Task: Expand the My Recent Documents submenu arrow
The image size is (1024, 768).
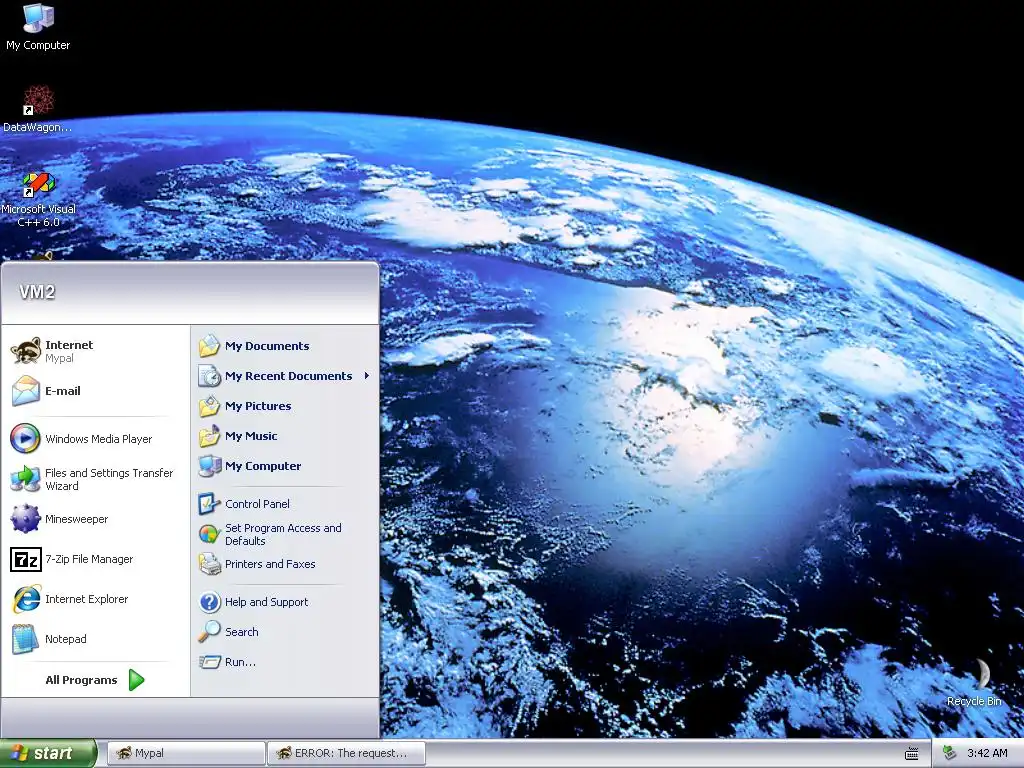Action: click(367, 376)
